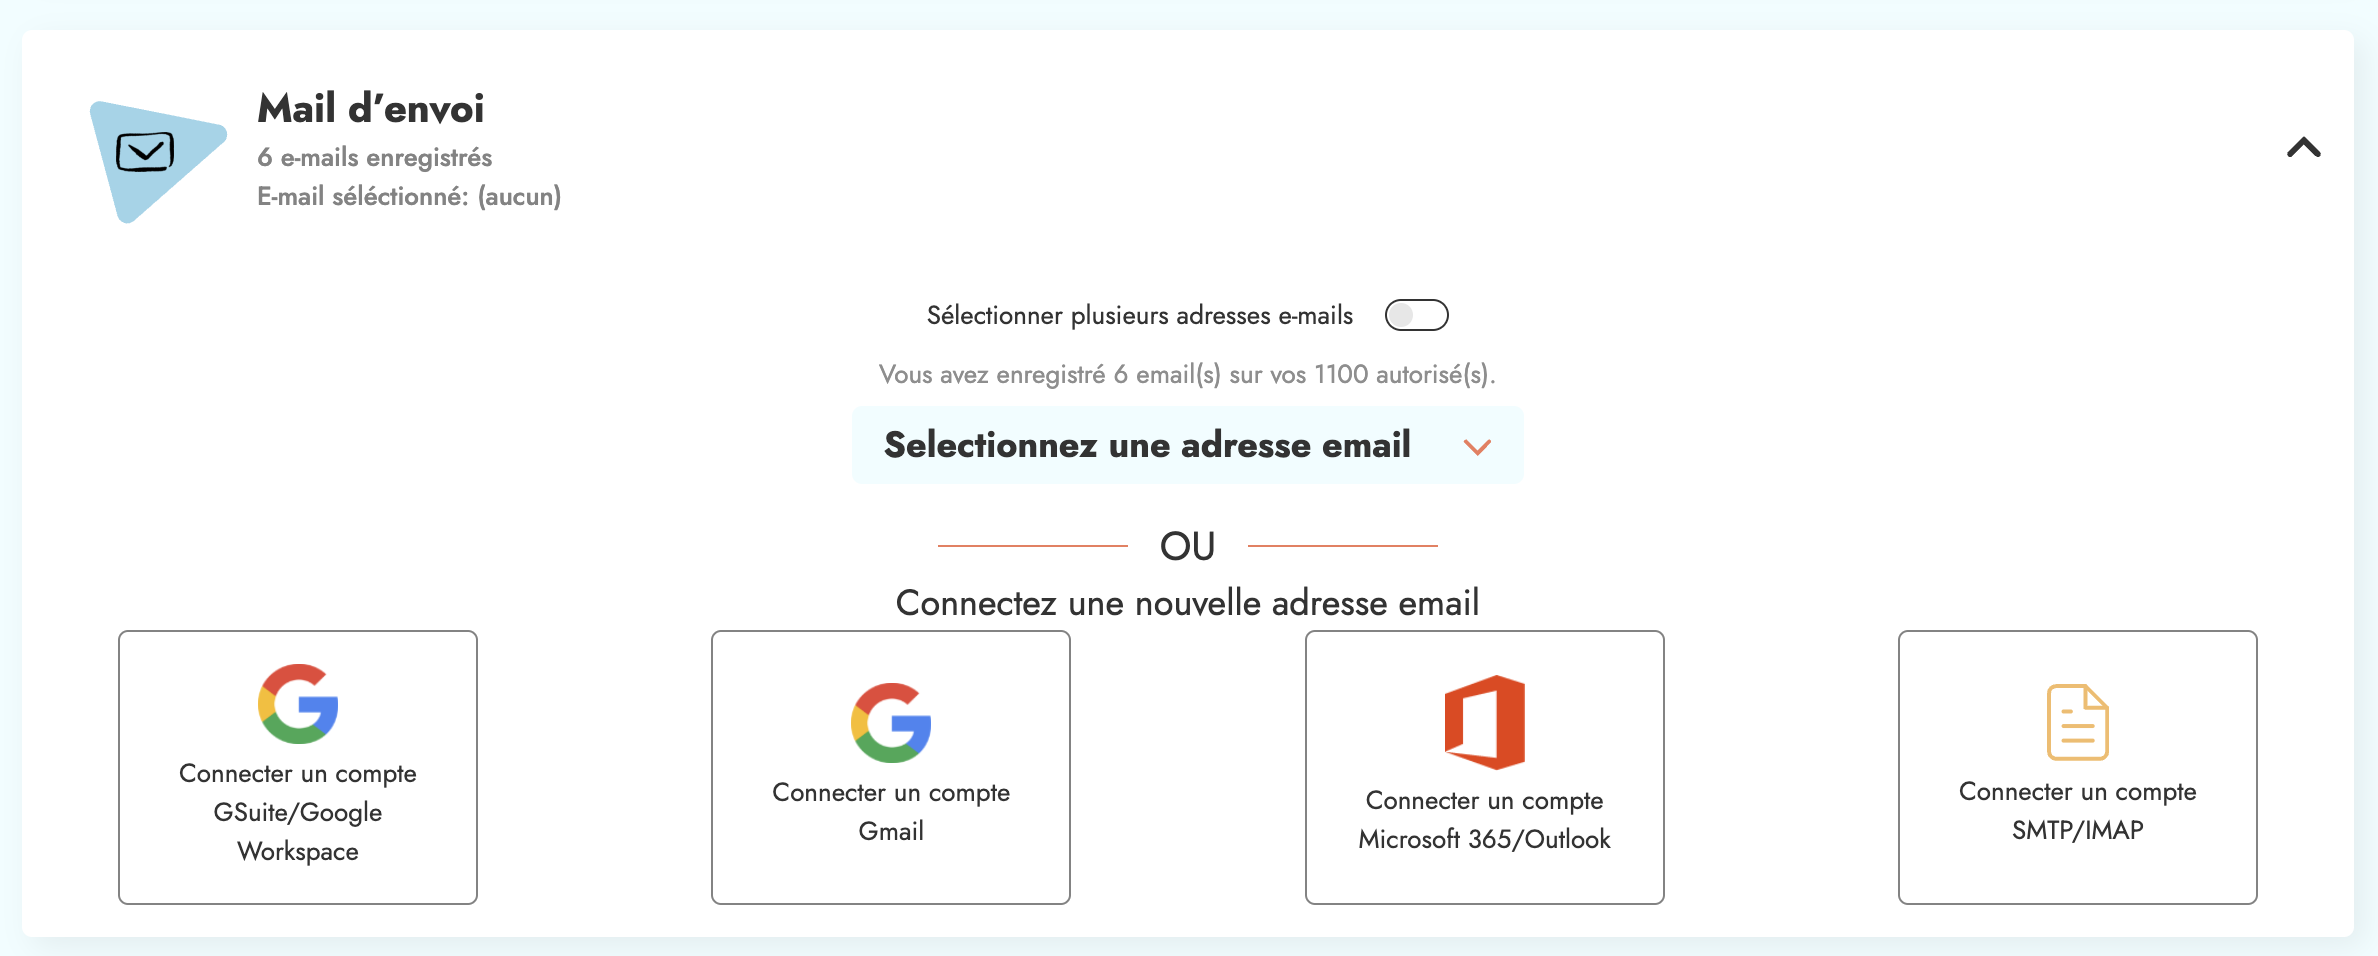This screenshot has width=2378, height=956.
Task: Click the 'GSuite/Google Workspace' label text
Action: [x=298, y=831]
